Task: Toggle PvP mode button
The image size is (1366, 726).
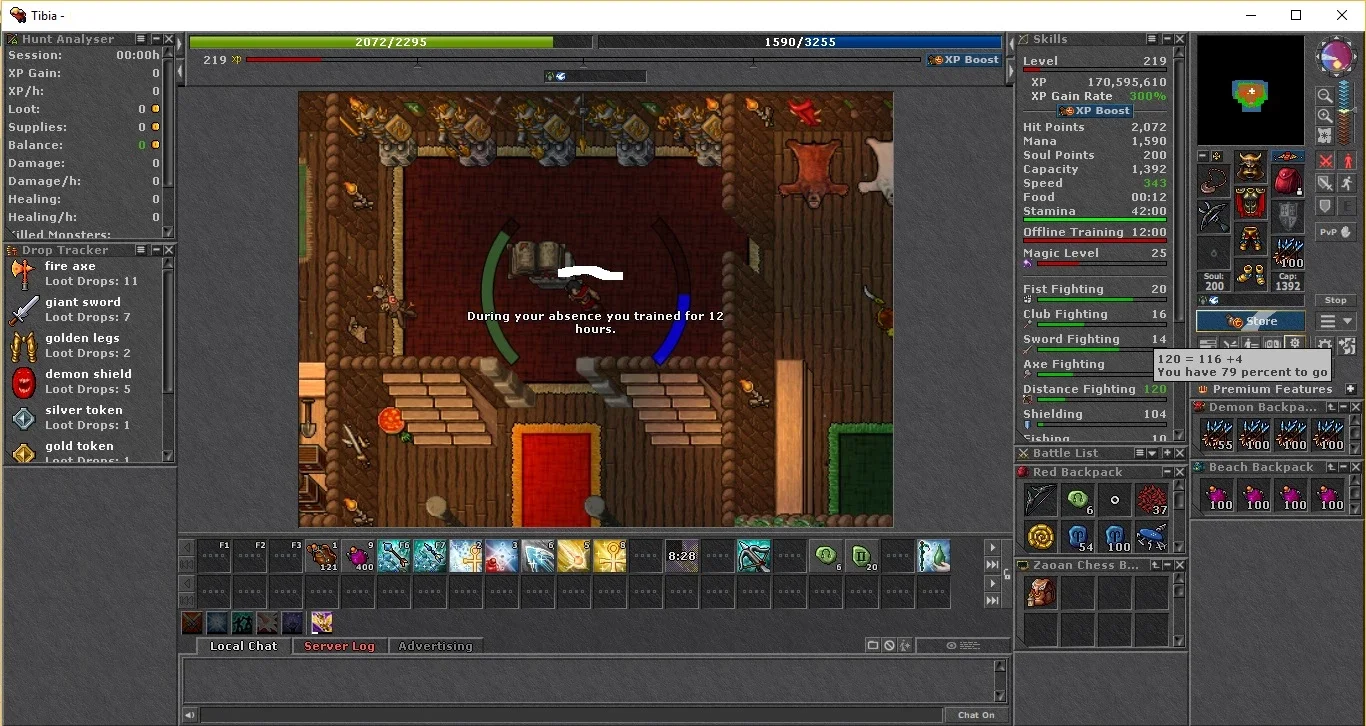Action: point(1336,231)
